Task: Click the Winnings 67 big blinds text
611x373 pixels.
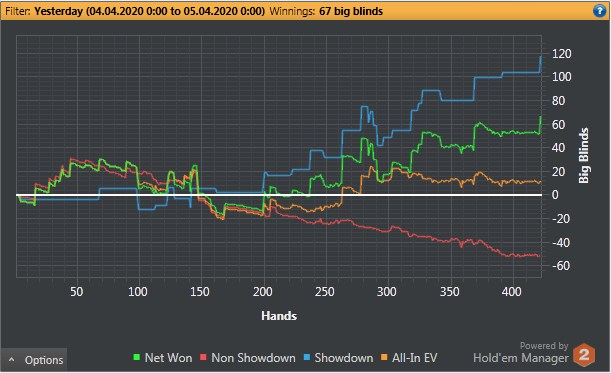Action: [x=326, y=11]
